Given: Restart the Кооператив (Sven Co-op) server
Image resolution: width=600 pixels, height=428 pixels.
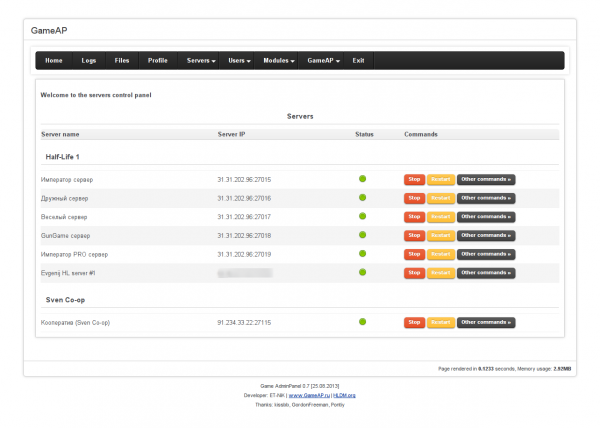Looking at the screenshot, I should coord(440,322).
